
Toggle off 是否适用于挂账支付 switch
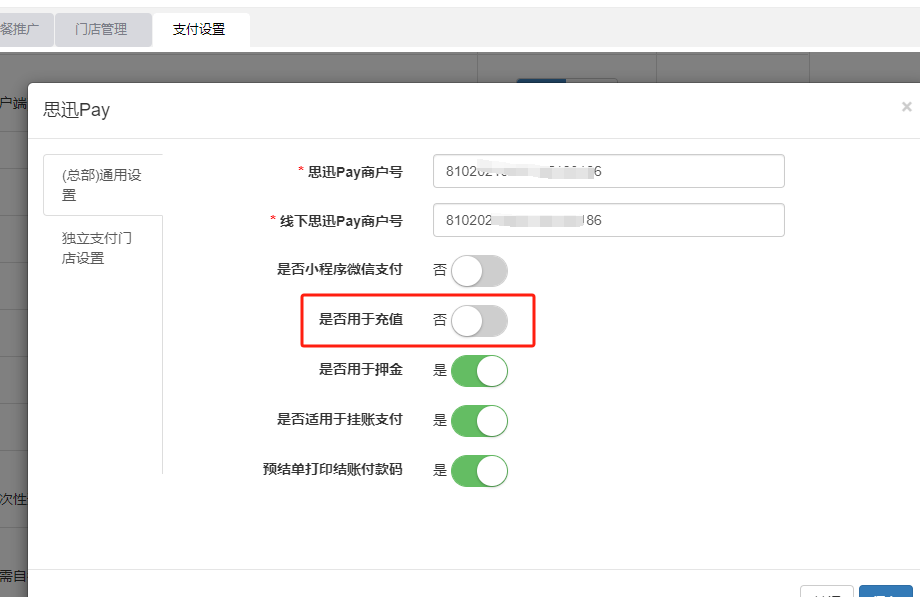479,420
